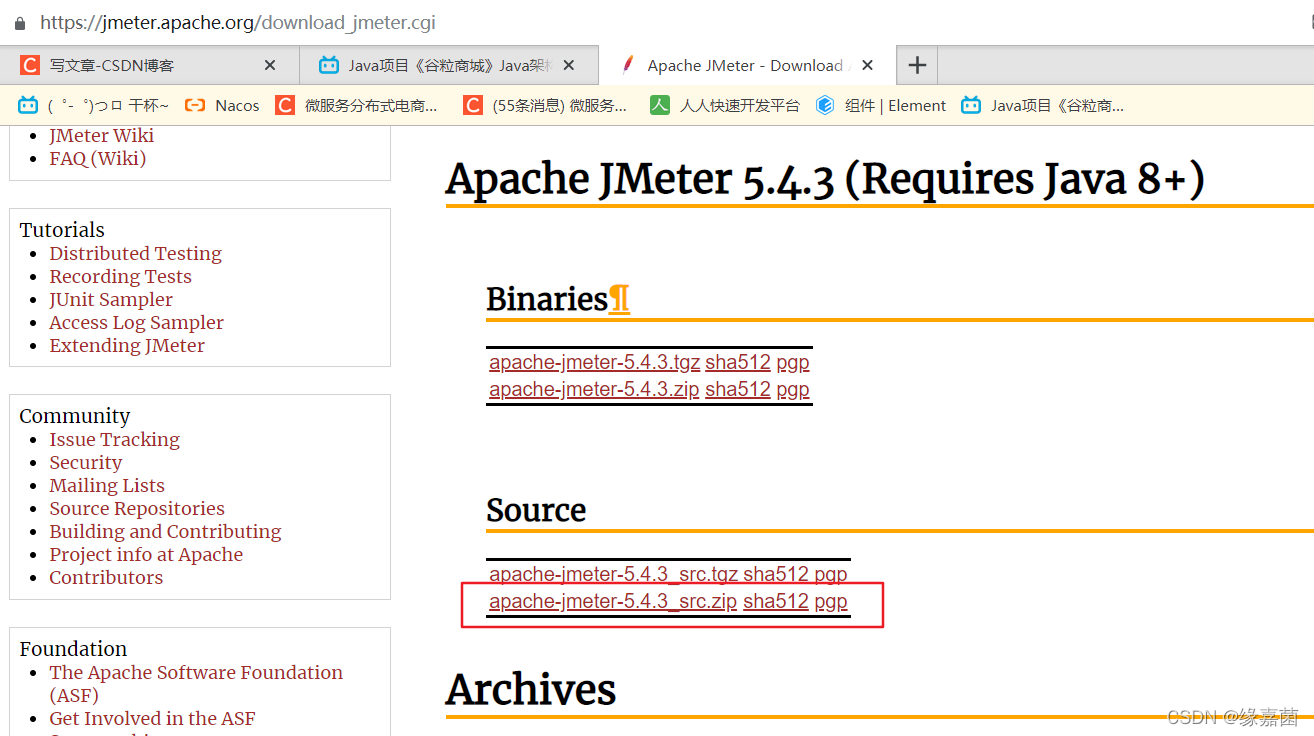Image resolution: width=1314 pixels, height=736 pixels.
Task: Open the 微服务分布式电商 bookmark
Action: [x=357, y=105]
